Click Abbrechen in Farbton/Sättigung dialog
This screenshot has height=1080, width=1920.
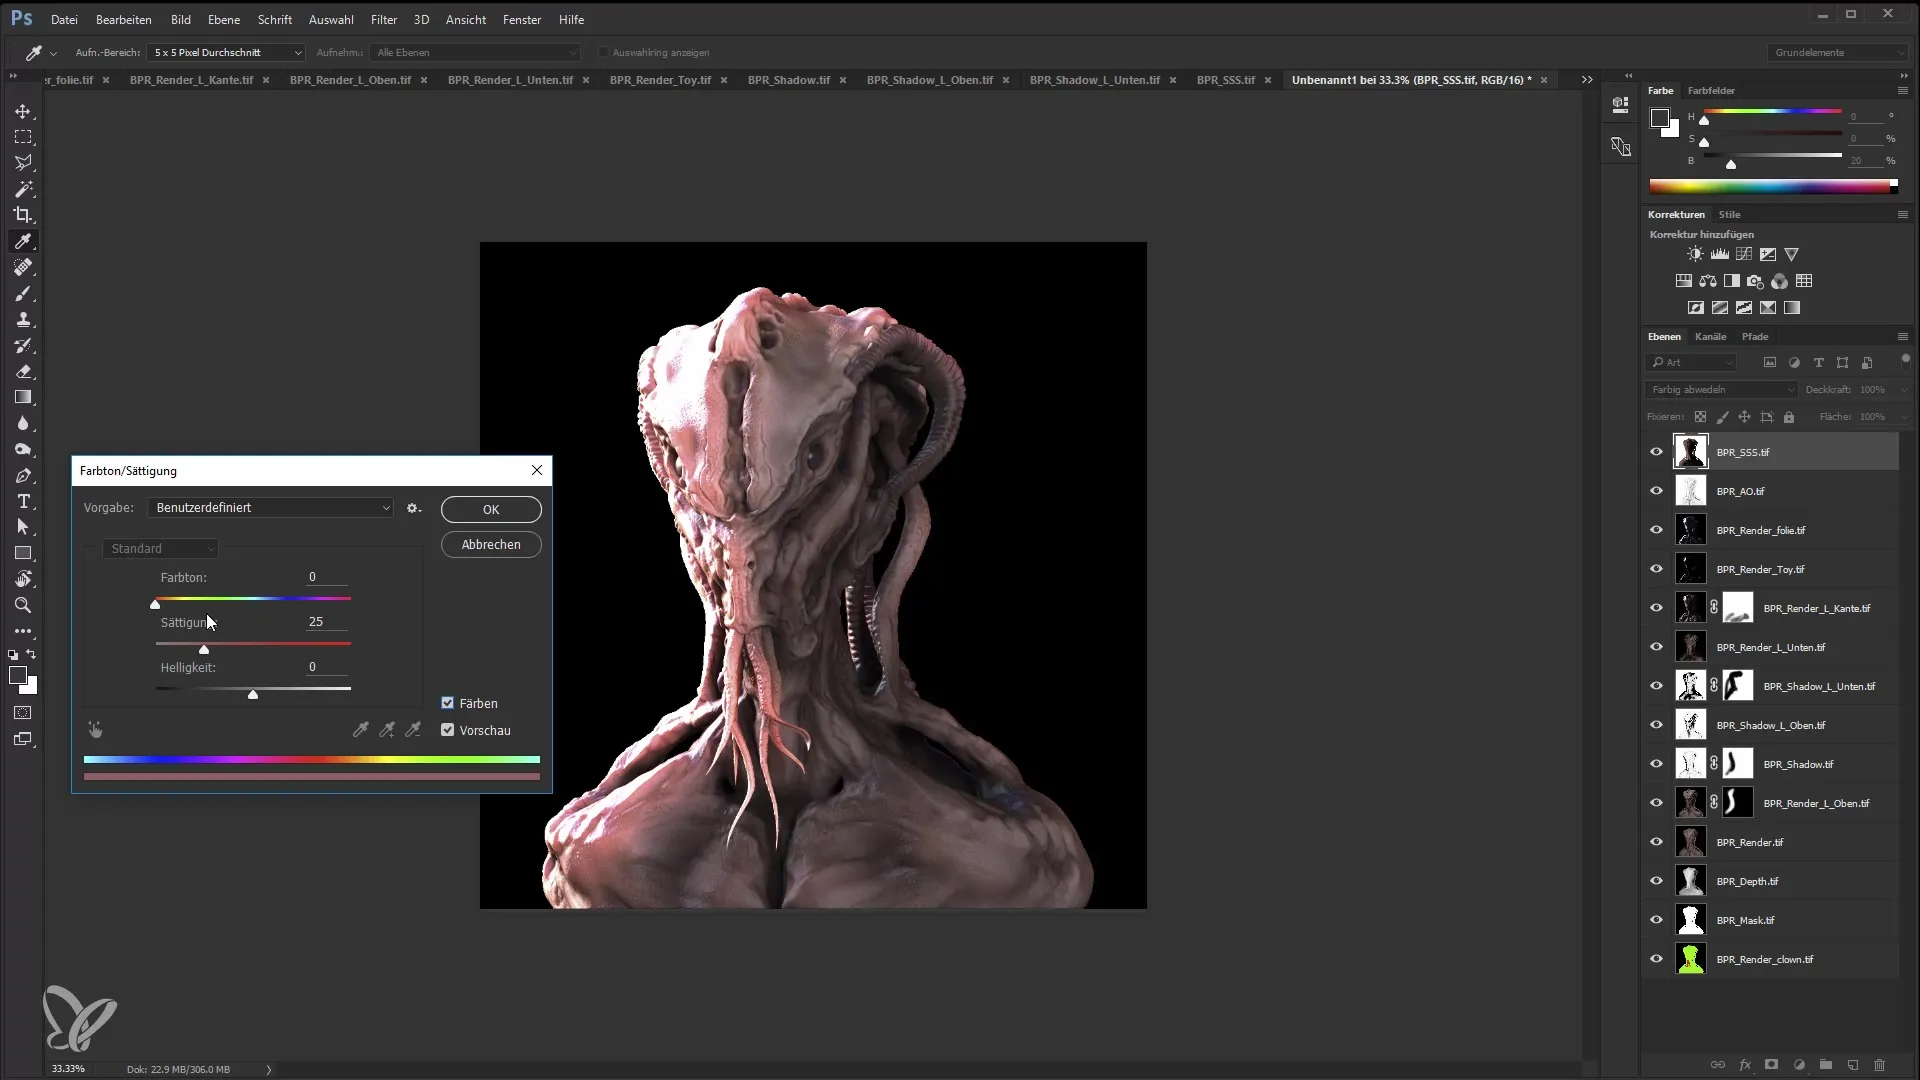pos(491,545)
